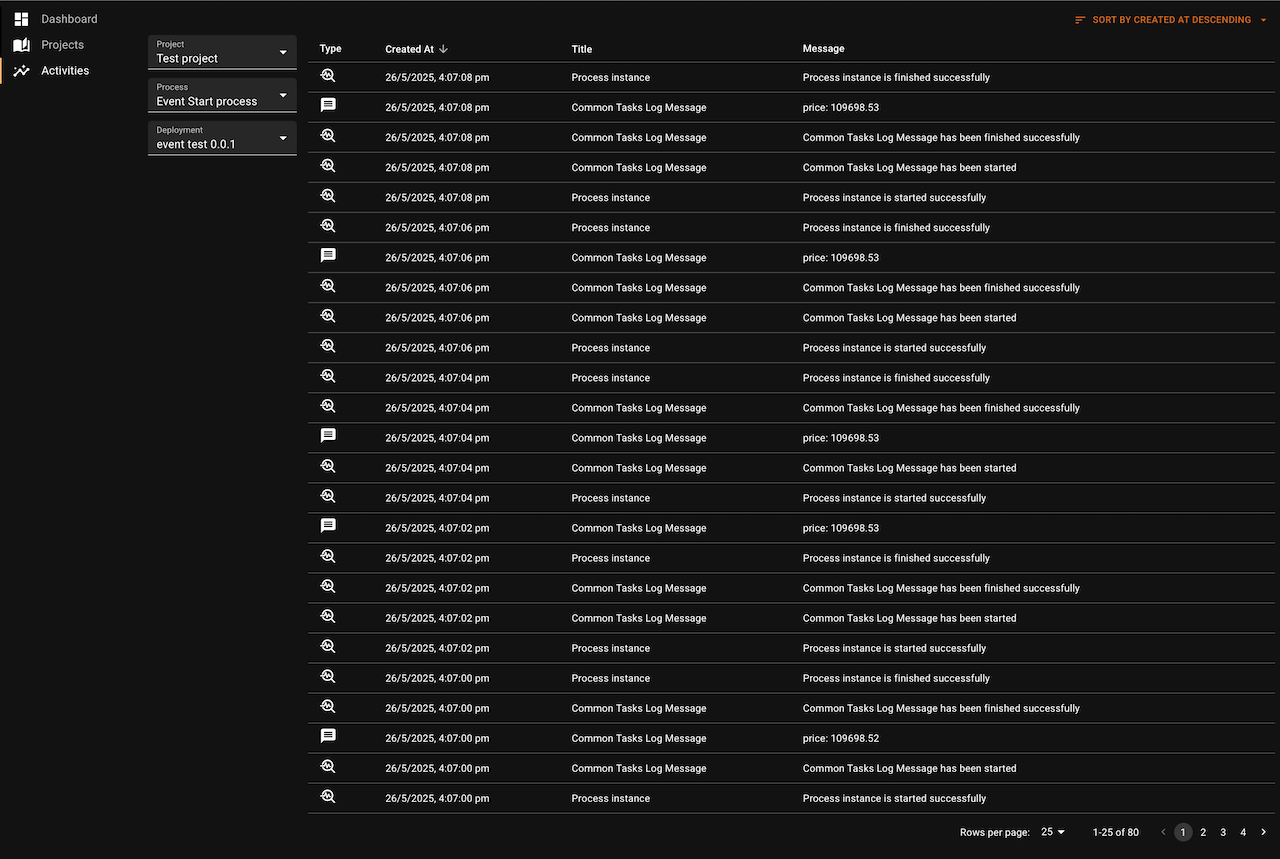
Task: Expand the Process dropdown selector
Action: [x=222, y=95]
